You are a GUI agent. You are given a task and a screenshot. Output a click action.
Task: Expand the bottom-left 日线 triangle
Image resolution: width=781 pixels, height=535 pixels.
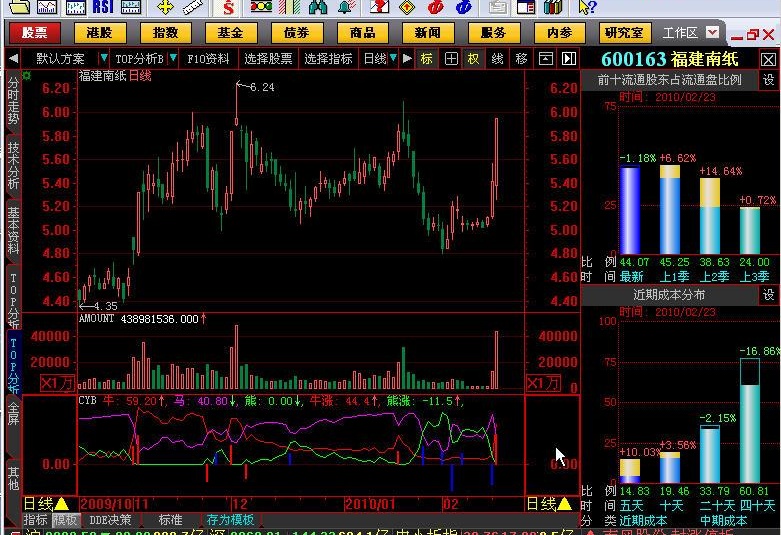62,504
